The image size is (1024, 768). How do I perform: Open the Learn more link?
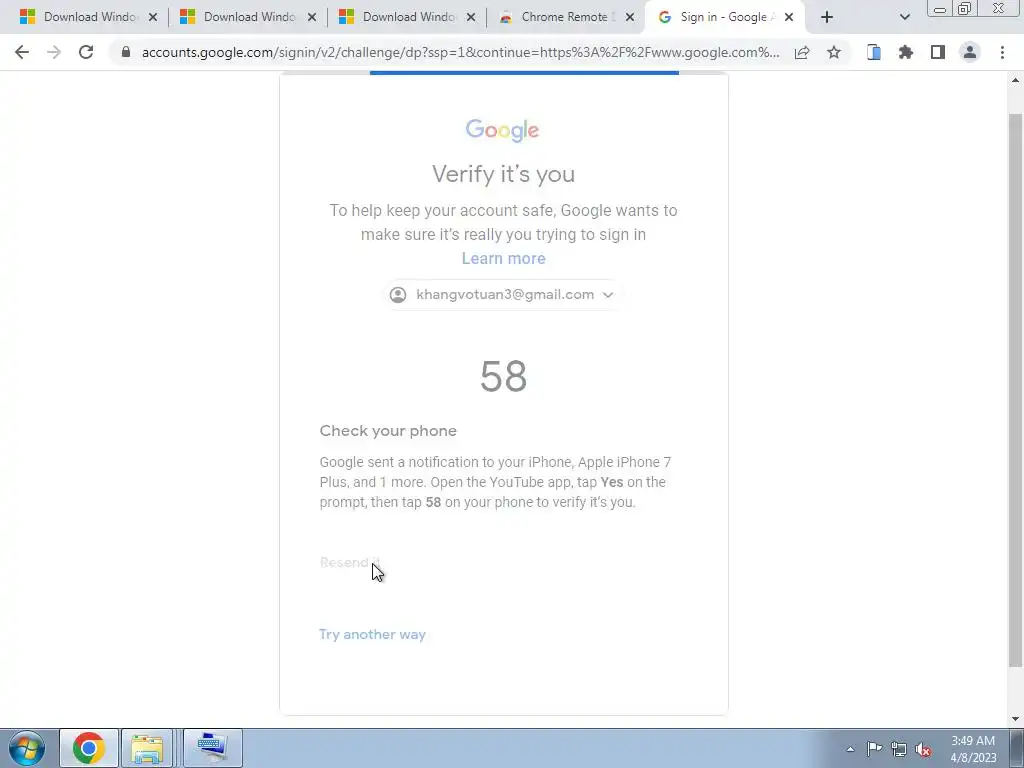point(504,259)
